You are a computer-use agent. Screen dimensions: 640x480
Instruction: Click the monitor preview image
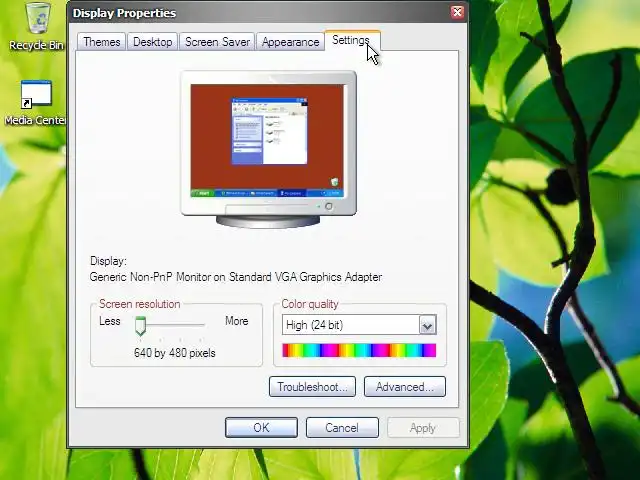pyautogui.click(x=268, y=149)
